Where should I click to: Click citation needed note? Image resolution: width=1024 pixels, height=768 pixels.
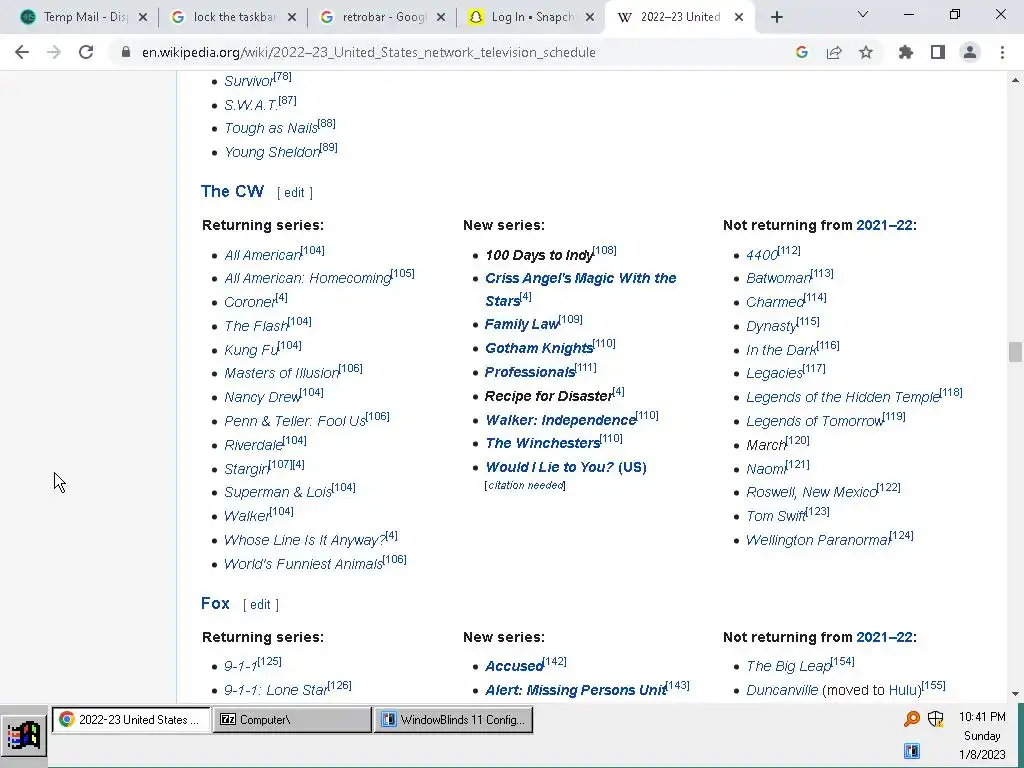tap(526, 485)
